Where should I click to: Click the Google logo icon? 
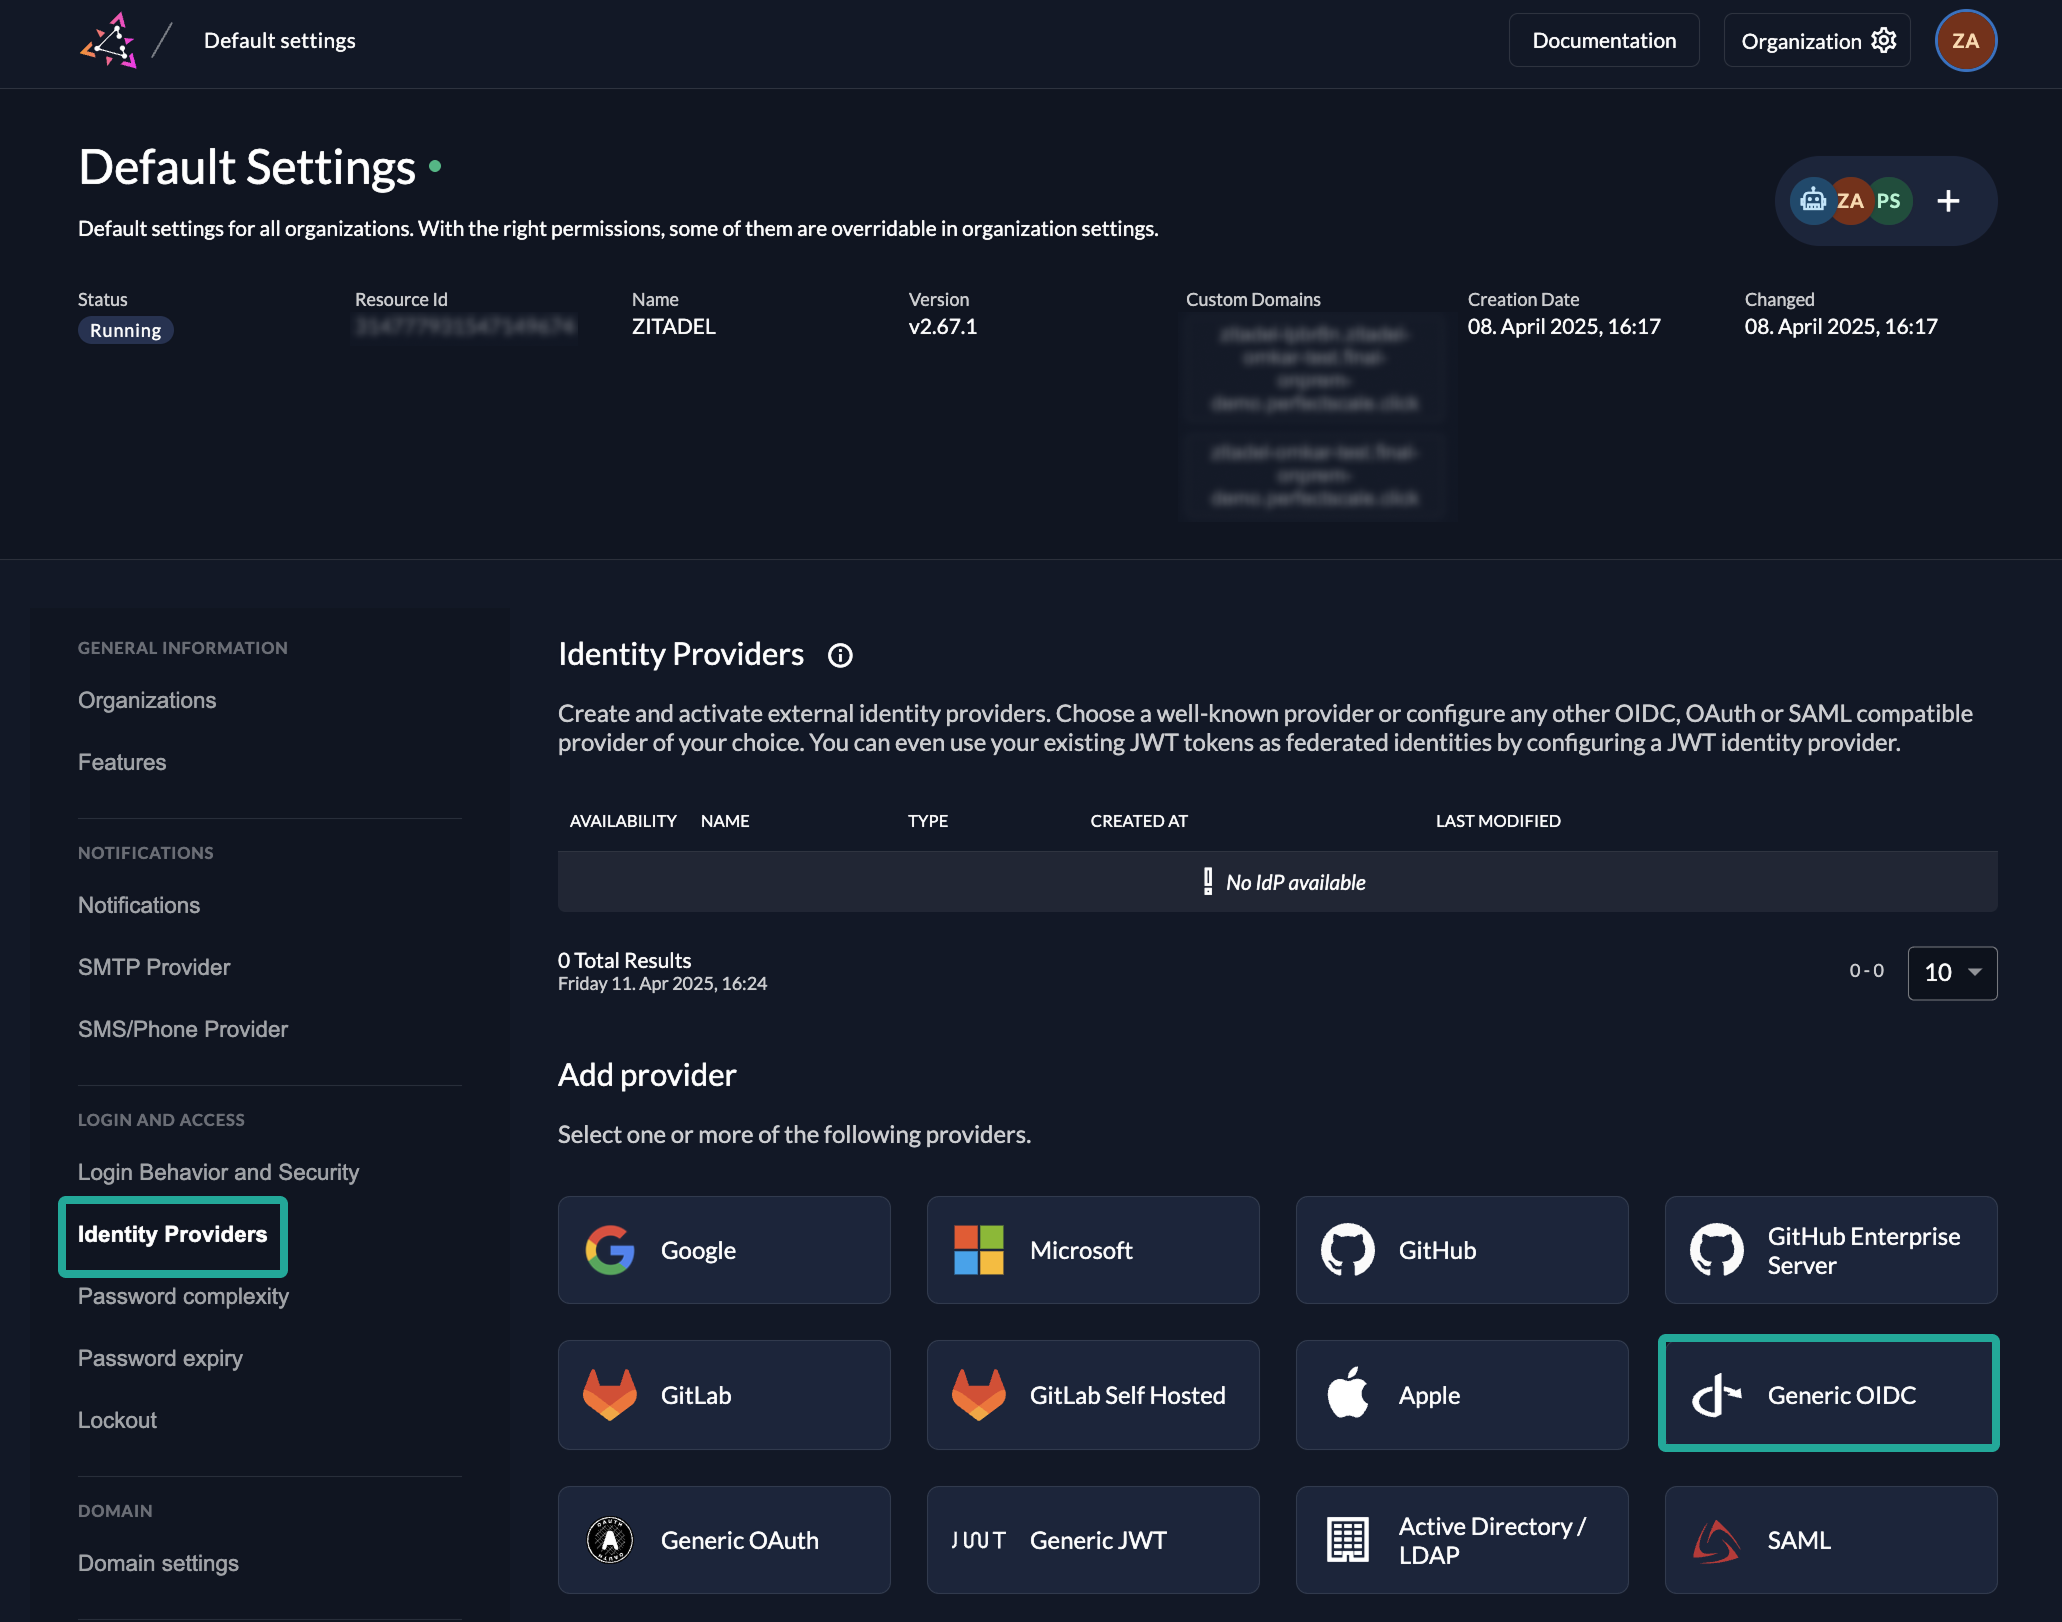click(x=610, y=1250)
